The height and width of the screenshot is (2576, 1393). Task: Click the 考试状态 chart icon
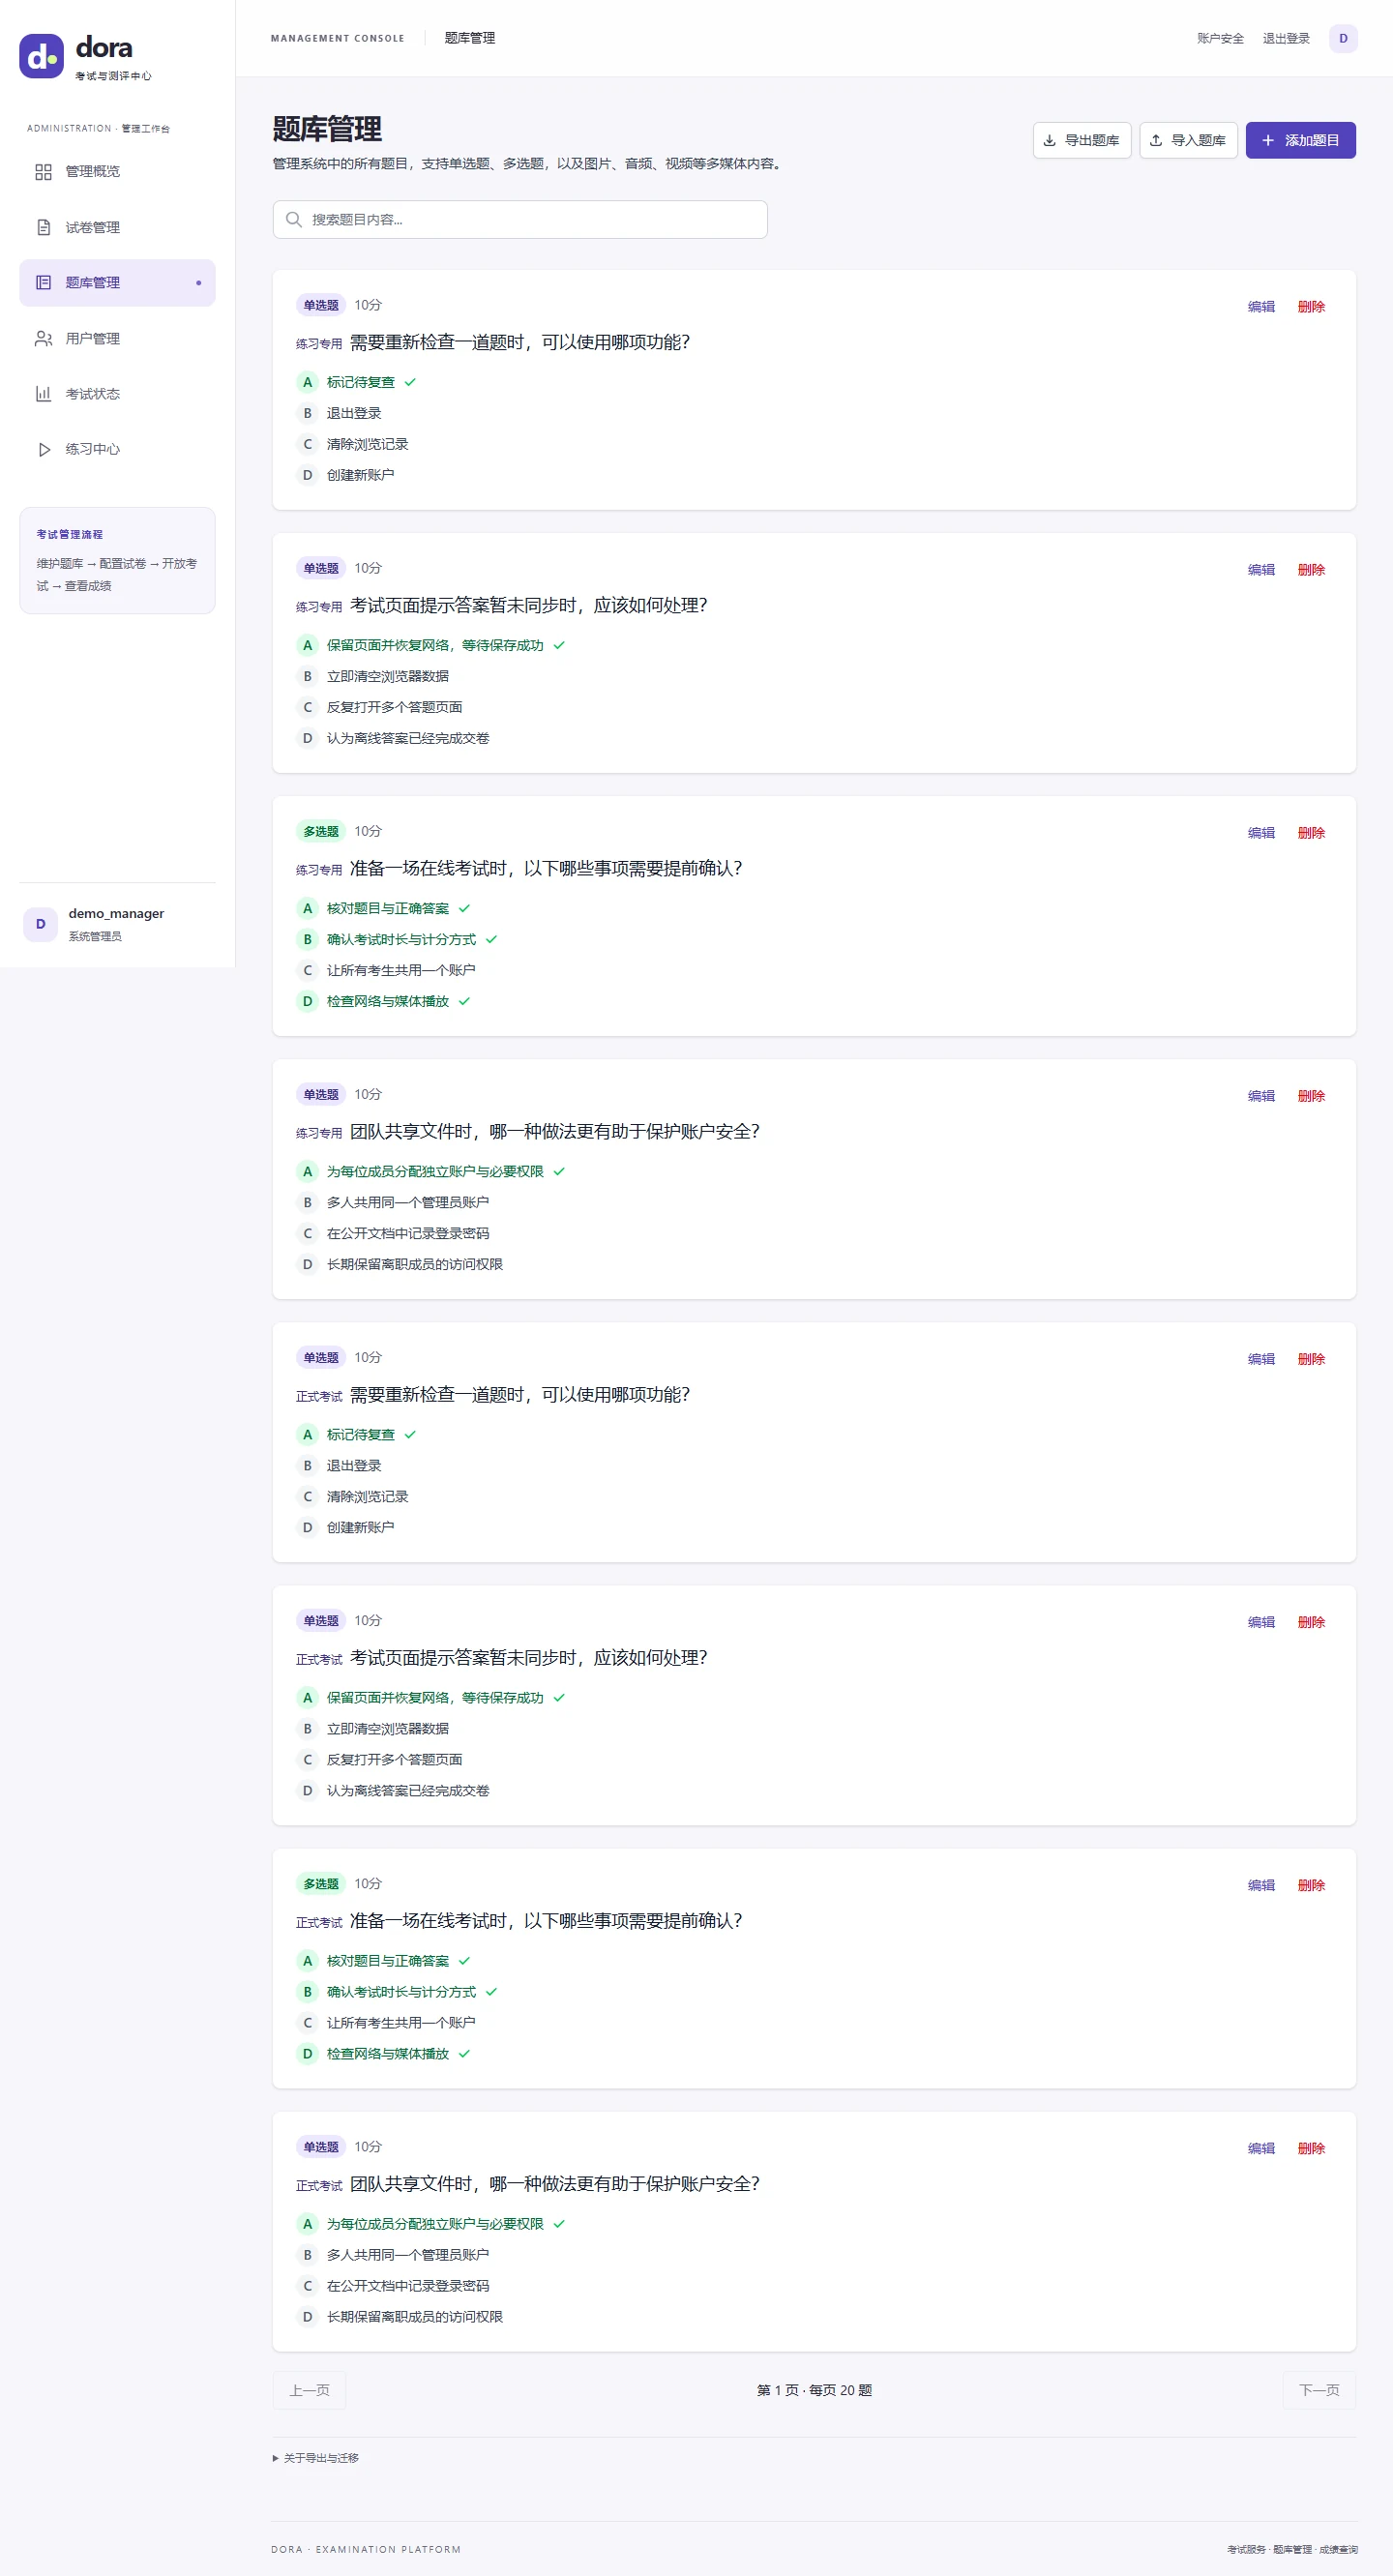click(x=43, y=394)
